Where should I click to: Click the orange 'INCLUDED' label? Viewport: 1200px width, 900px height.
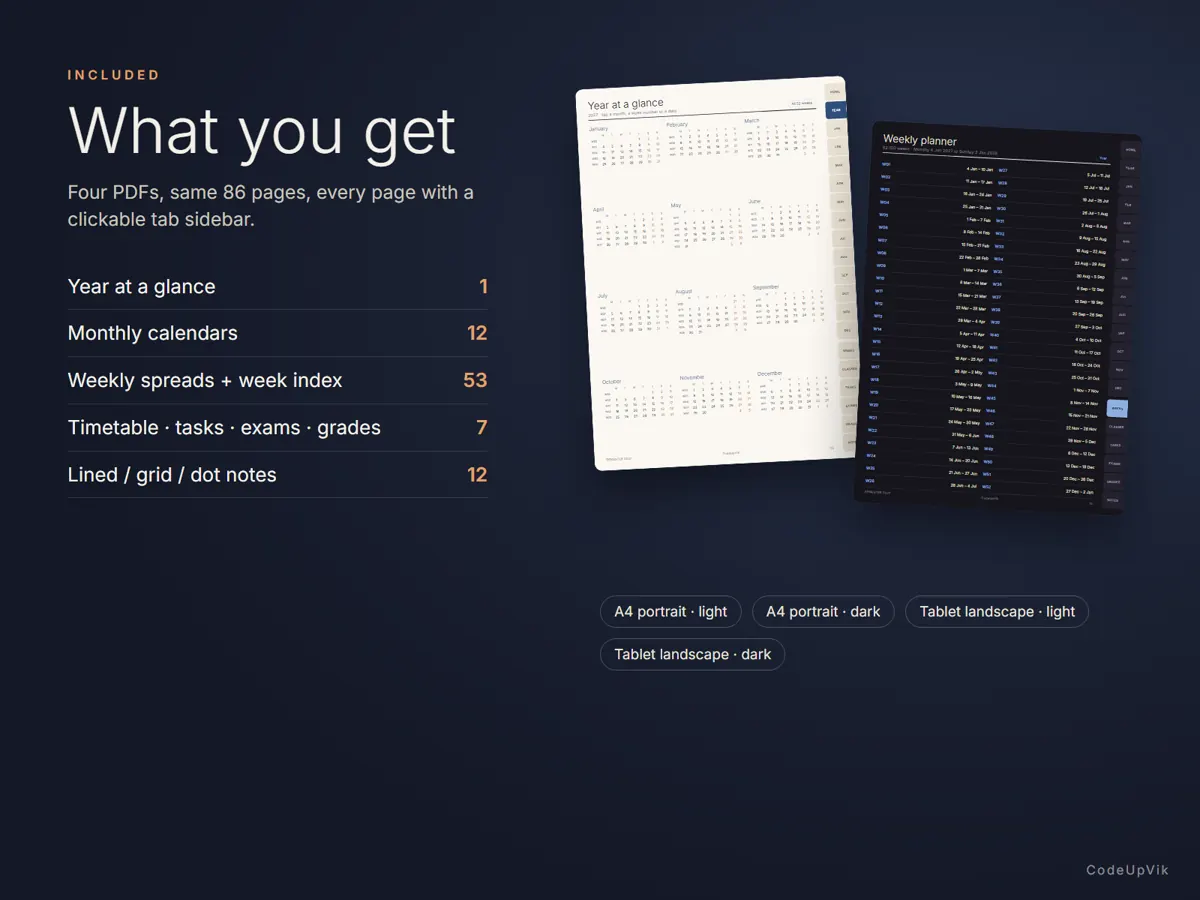click(x=114, y=75)
